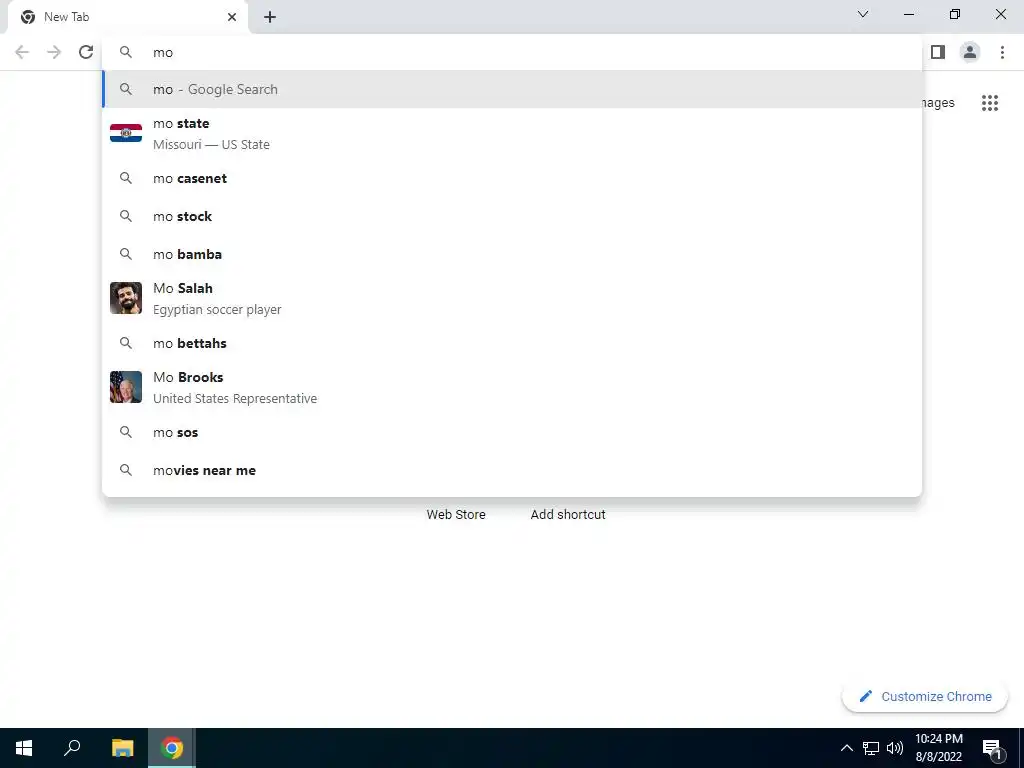Open Chrome's three-dot menu
Viewport: 1024px width, 768px height.
coord(1002,52)
